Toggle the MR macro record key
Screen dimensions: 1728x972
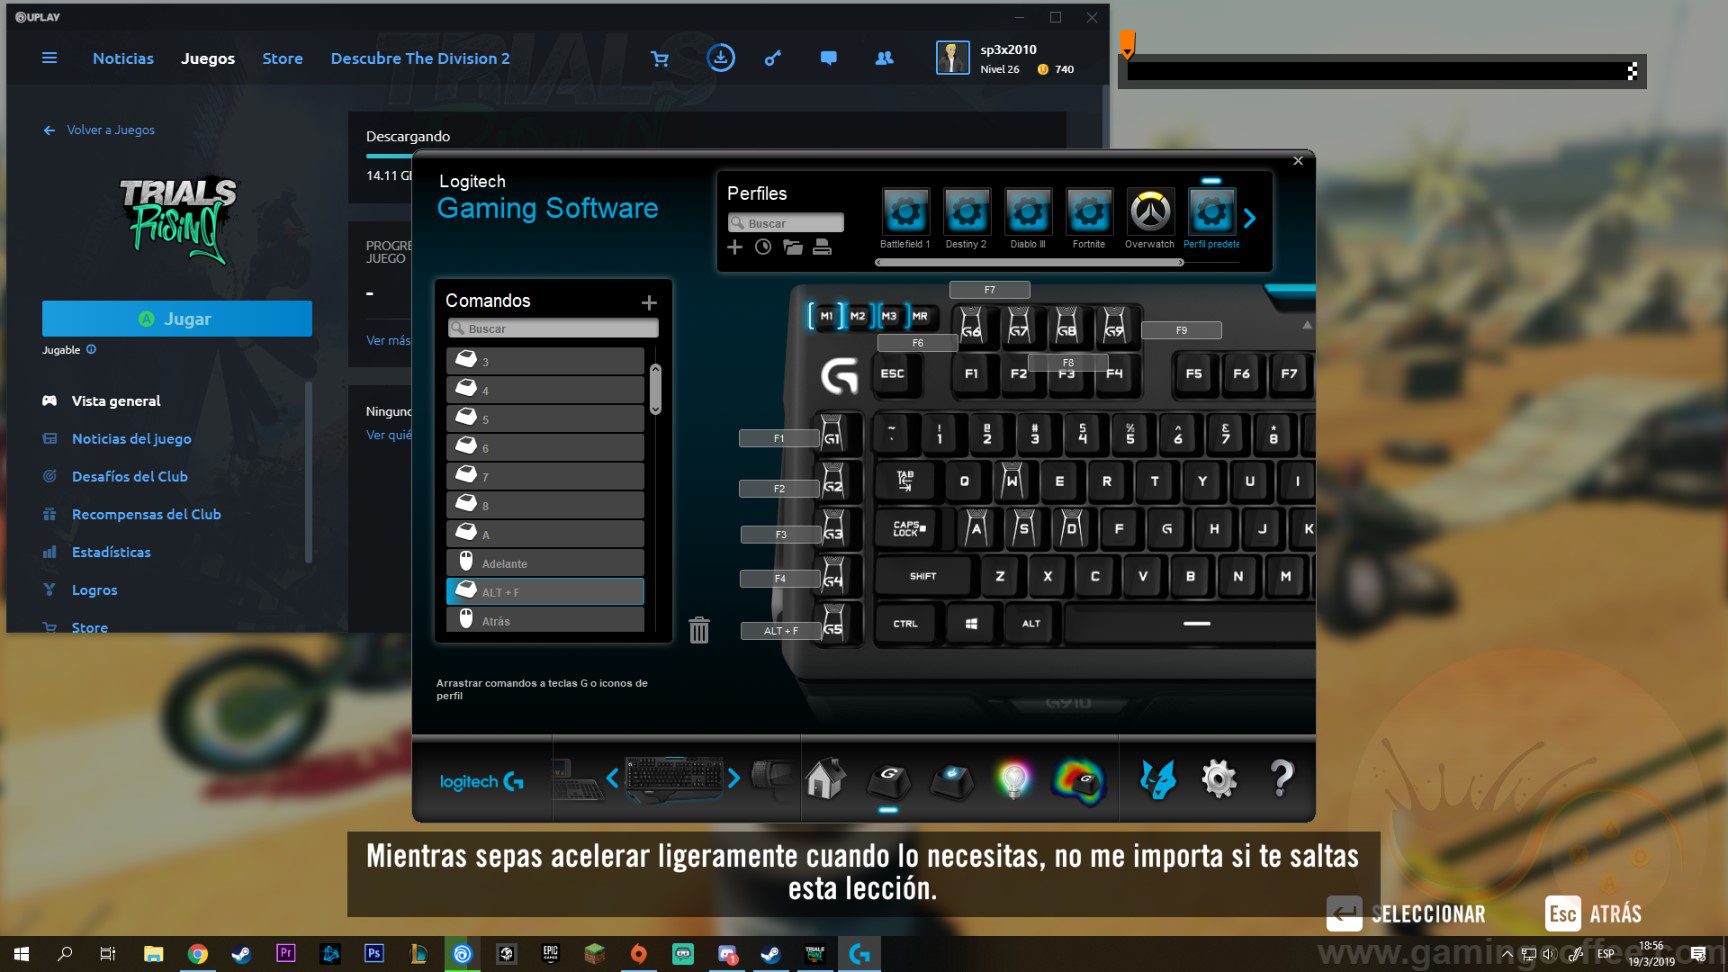[x=920, y=316]
